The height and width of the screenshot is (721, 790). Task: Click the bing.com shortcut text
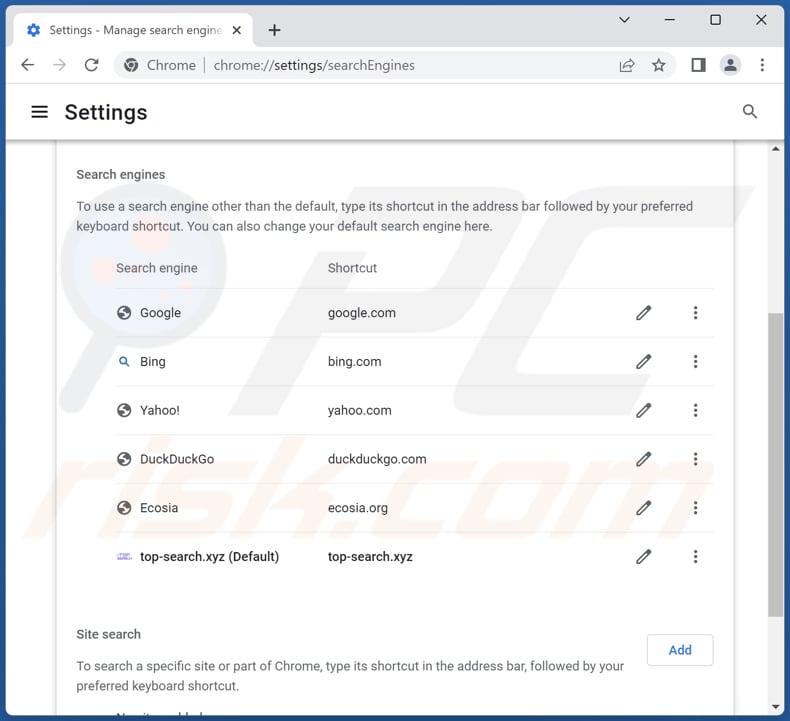[355, 362]
